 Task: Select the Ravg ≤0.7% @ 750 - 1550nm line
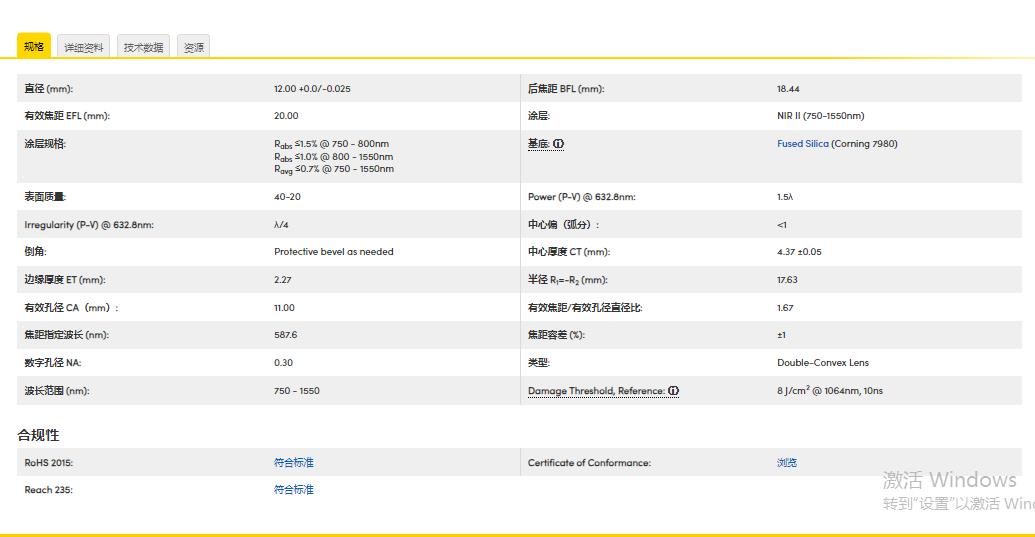334,170
